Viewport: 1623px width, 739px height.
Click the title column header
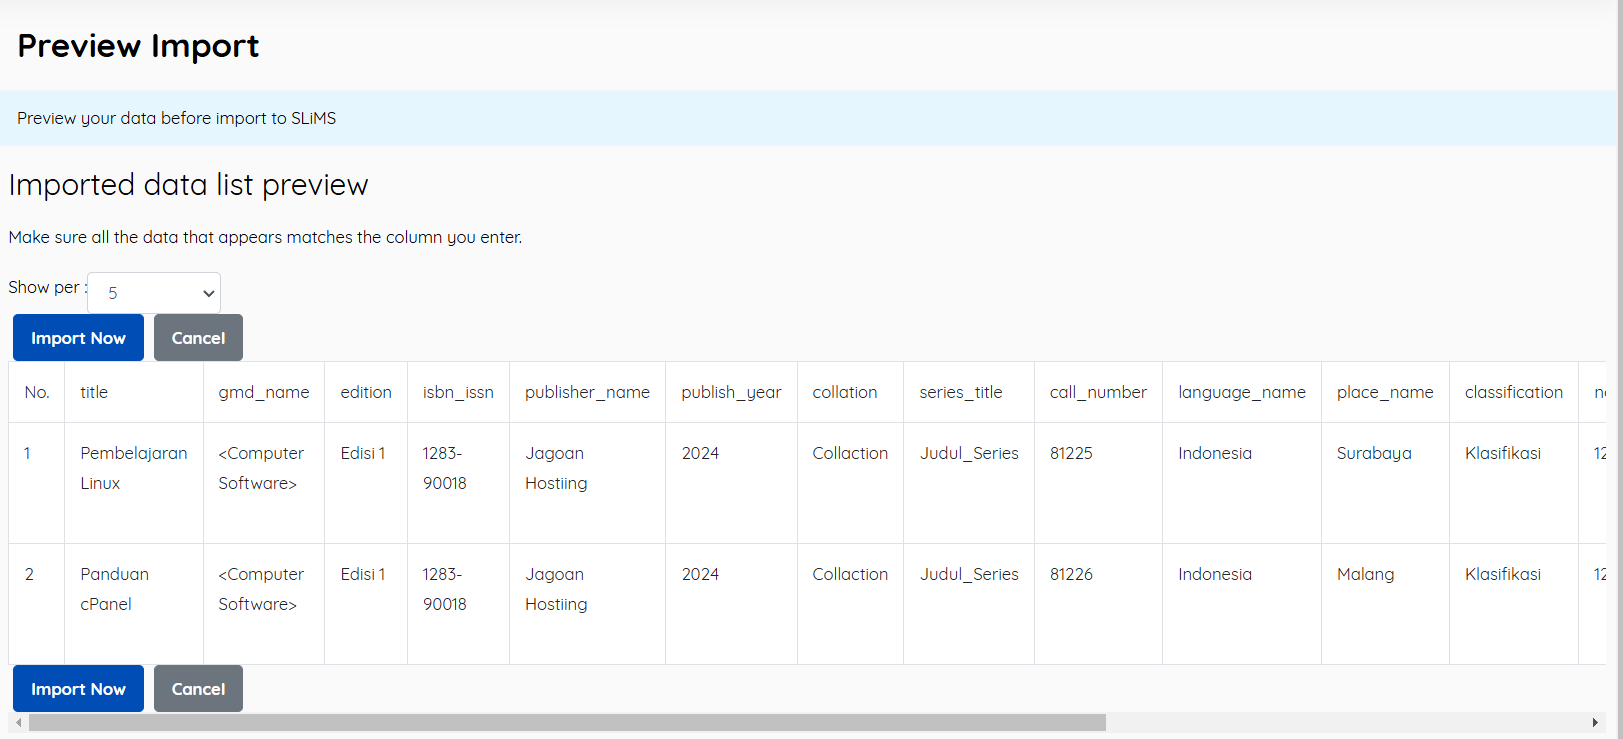[134, 392]
